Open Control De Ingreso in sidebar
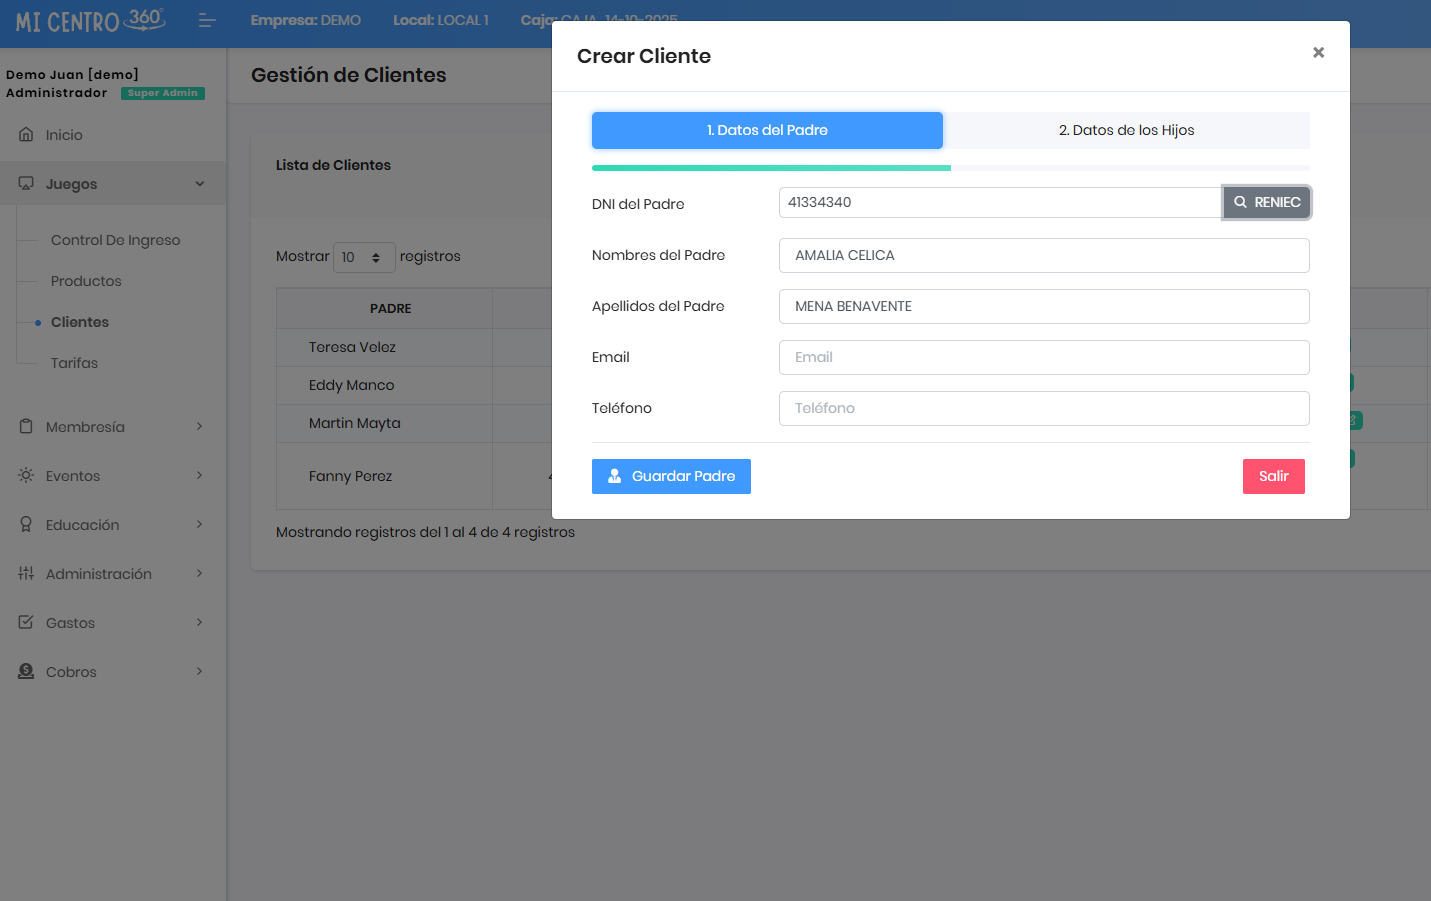 point(115,240)
